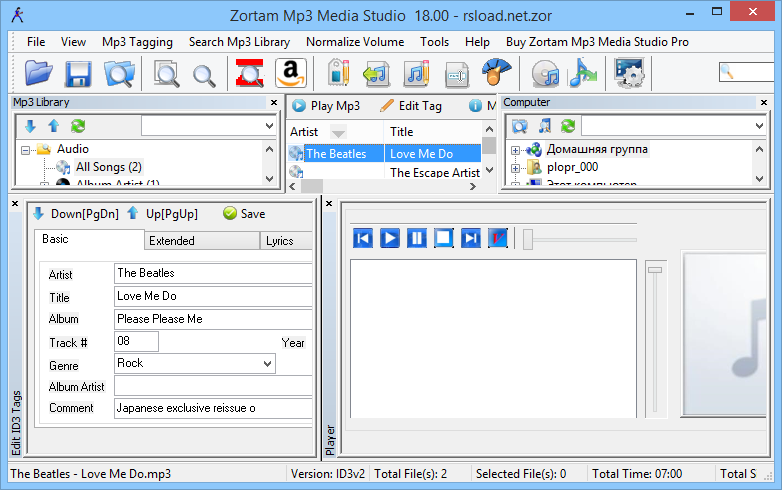Click the music note with pencil icon
782x490 pixels.
click(x=416, y=73)
